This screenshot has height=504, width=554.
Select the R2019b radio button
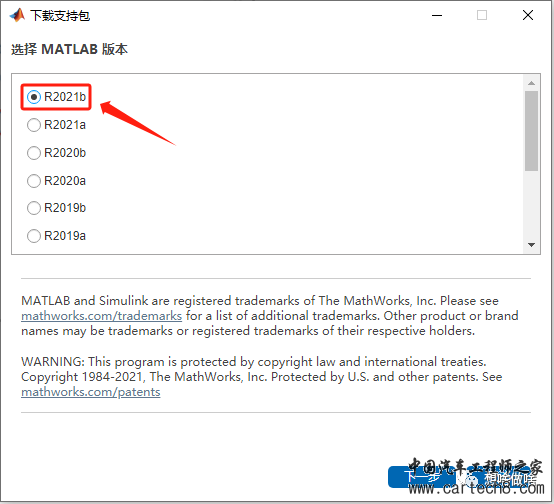point(34,208)
